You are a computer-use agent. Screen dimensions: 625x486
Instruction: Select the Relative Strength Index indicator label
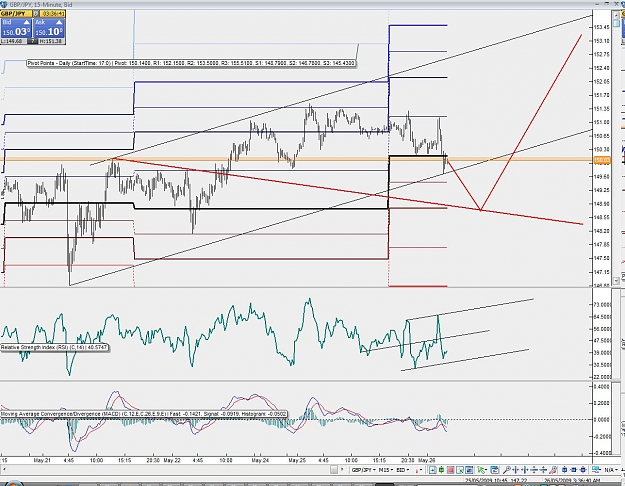point(54,348)
